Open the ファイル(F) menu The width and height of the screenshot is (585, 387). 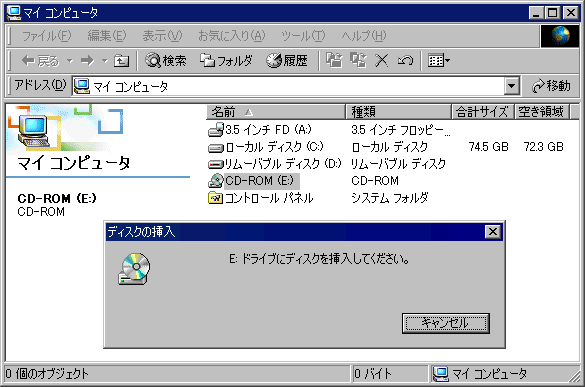46,36
